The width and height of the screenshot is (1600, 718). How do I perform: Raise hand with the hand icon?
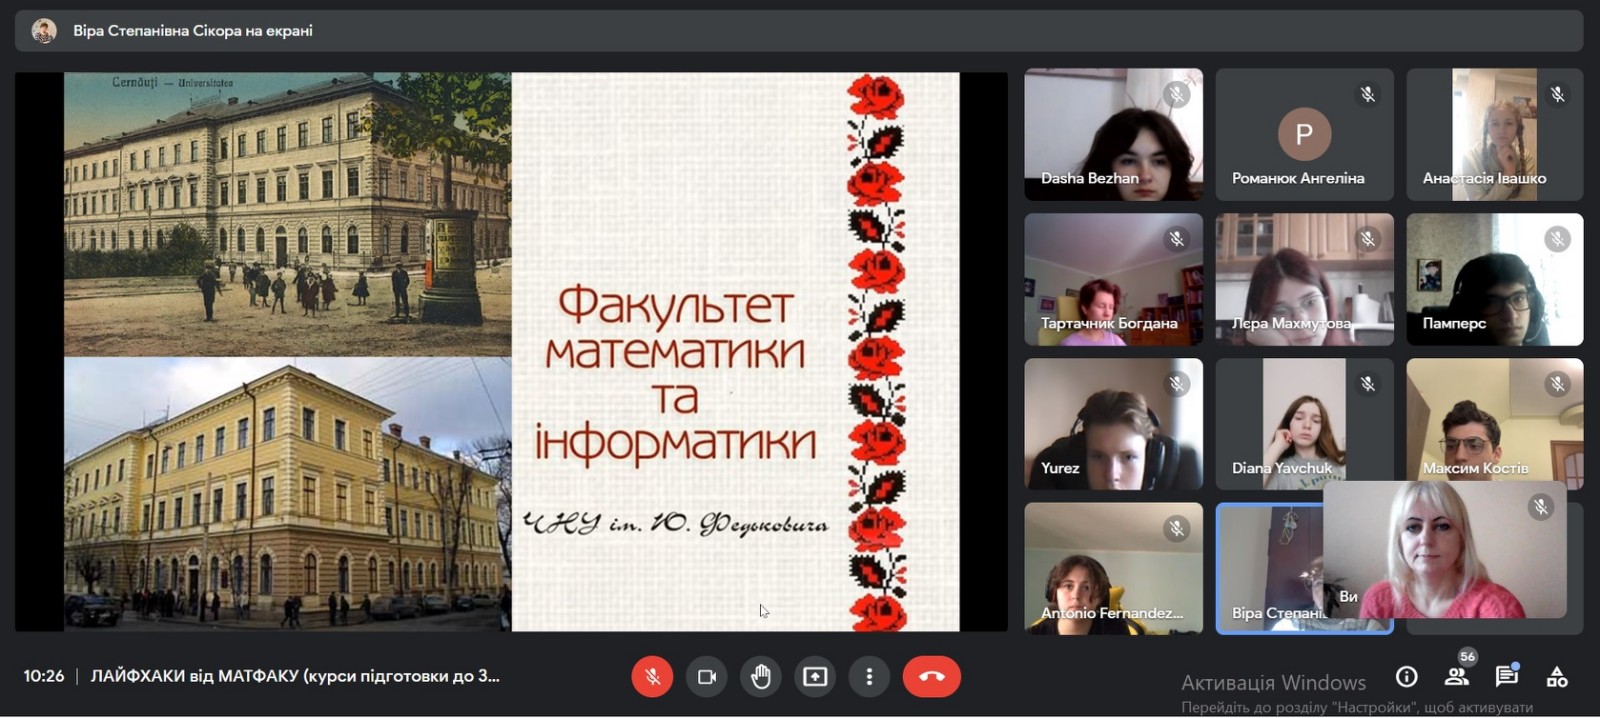click(761, 677)
